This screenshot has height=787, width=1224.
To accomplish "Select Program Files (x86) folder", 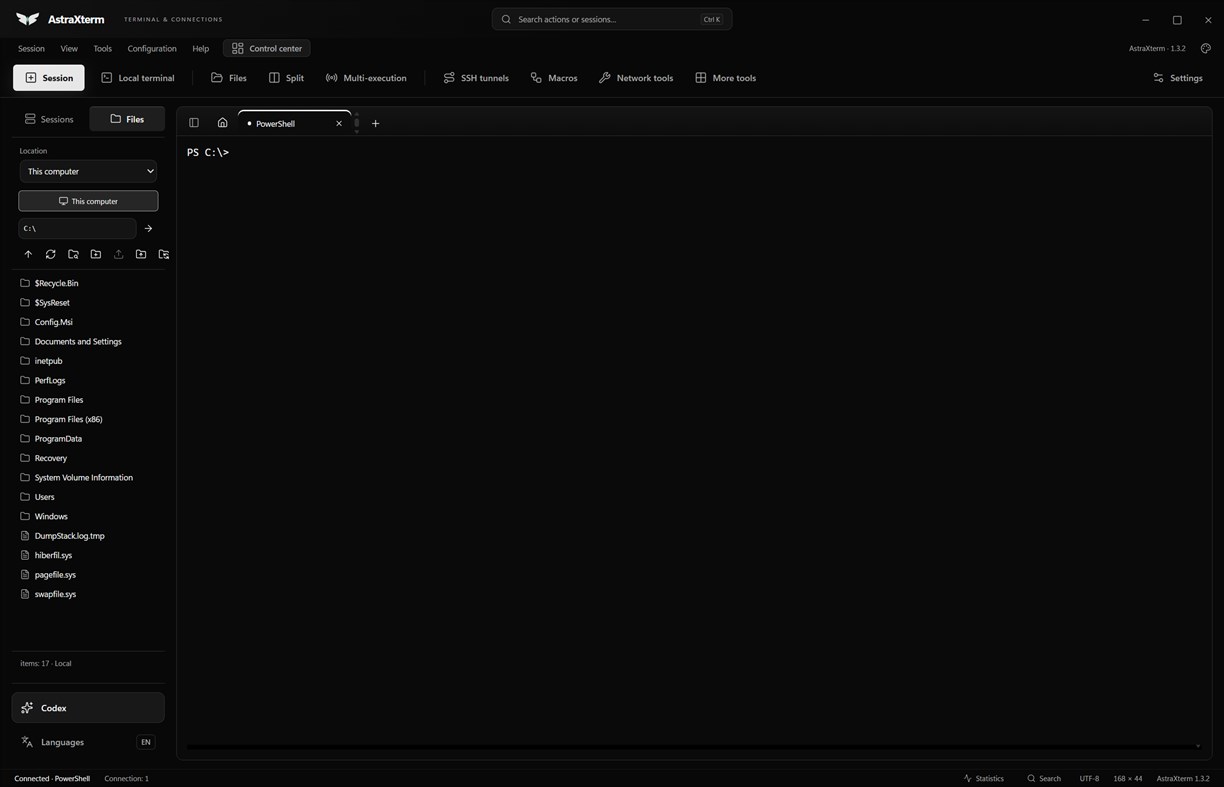I will click(88, 419).
